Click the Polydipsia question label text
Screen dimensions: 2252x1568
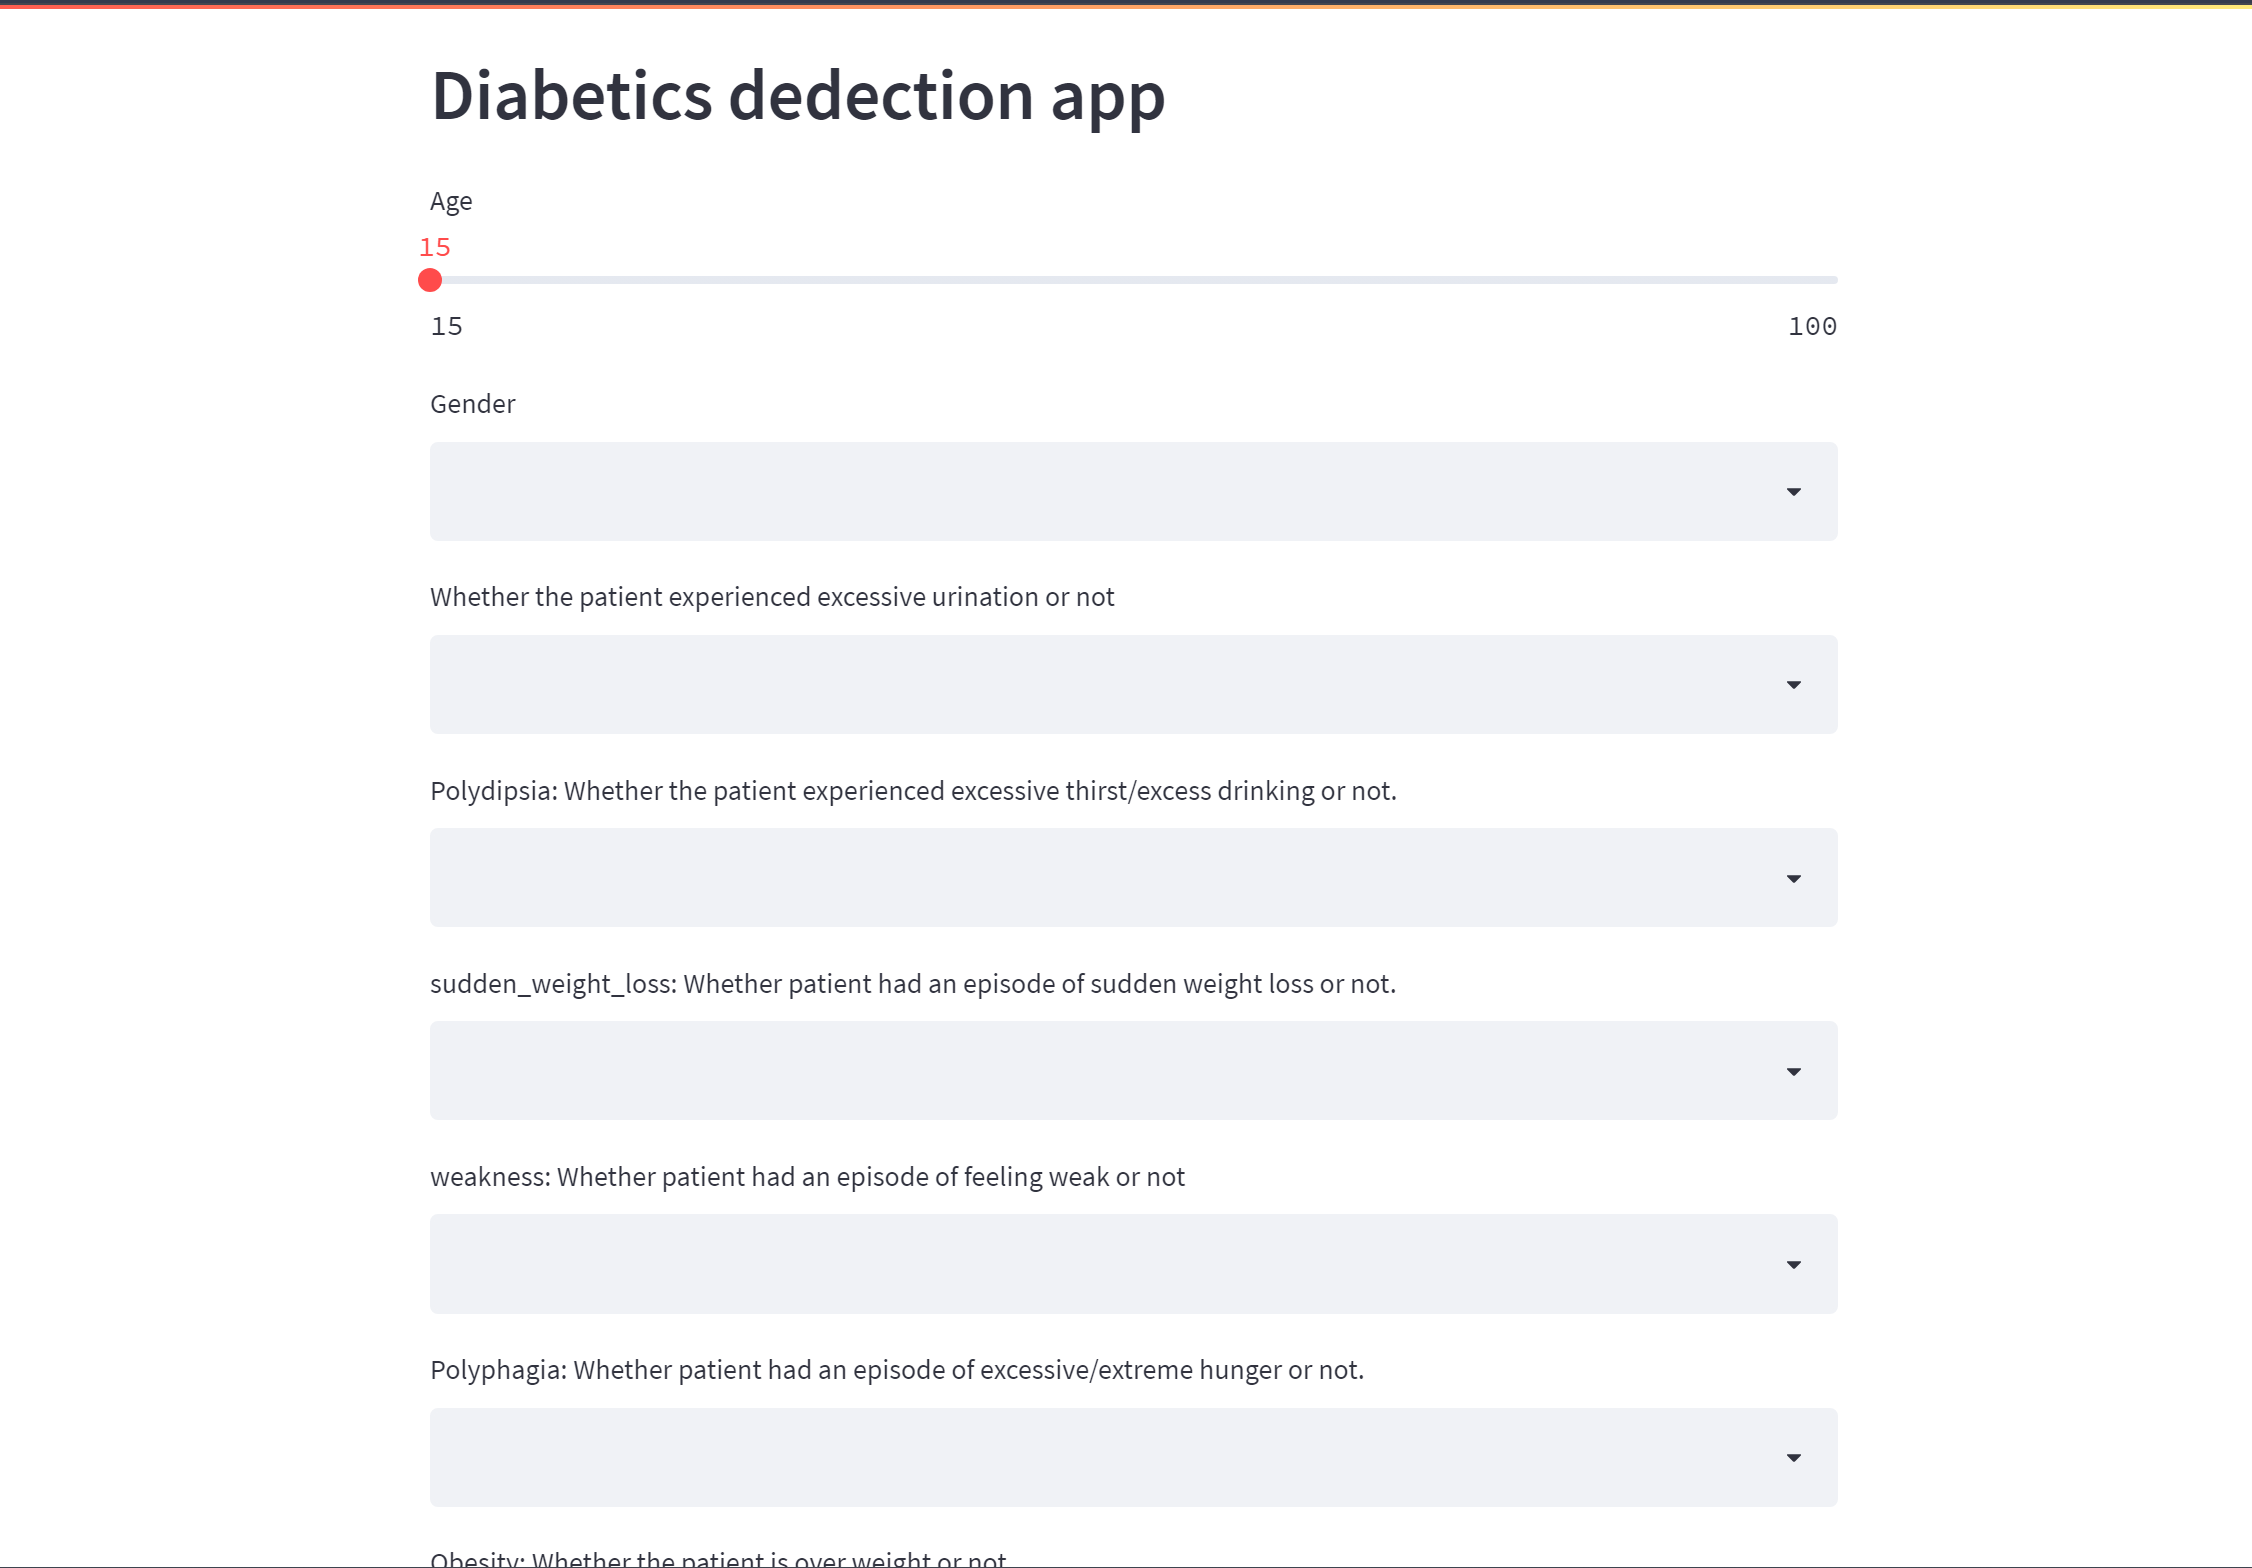pyautogui.click(x=912, y=791)
